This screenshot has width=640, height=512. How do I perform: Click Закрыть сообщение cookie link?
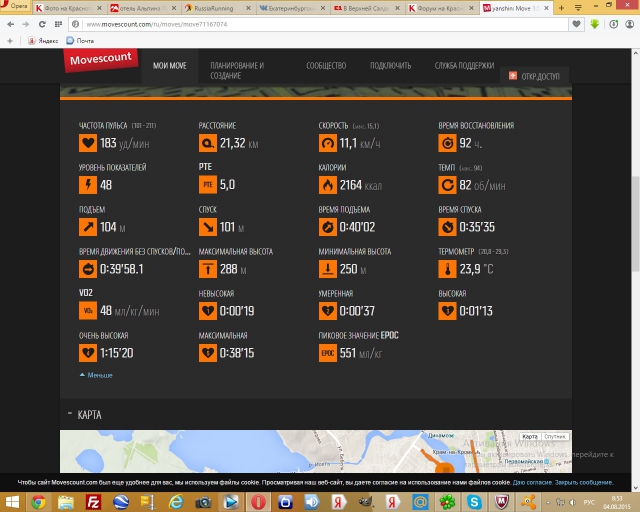584,483
